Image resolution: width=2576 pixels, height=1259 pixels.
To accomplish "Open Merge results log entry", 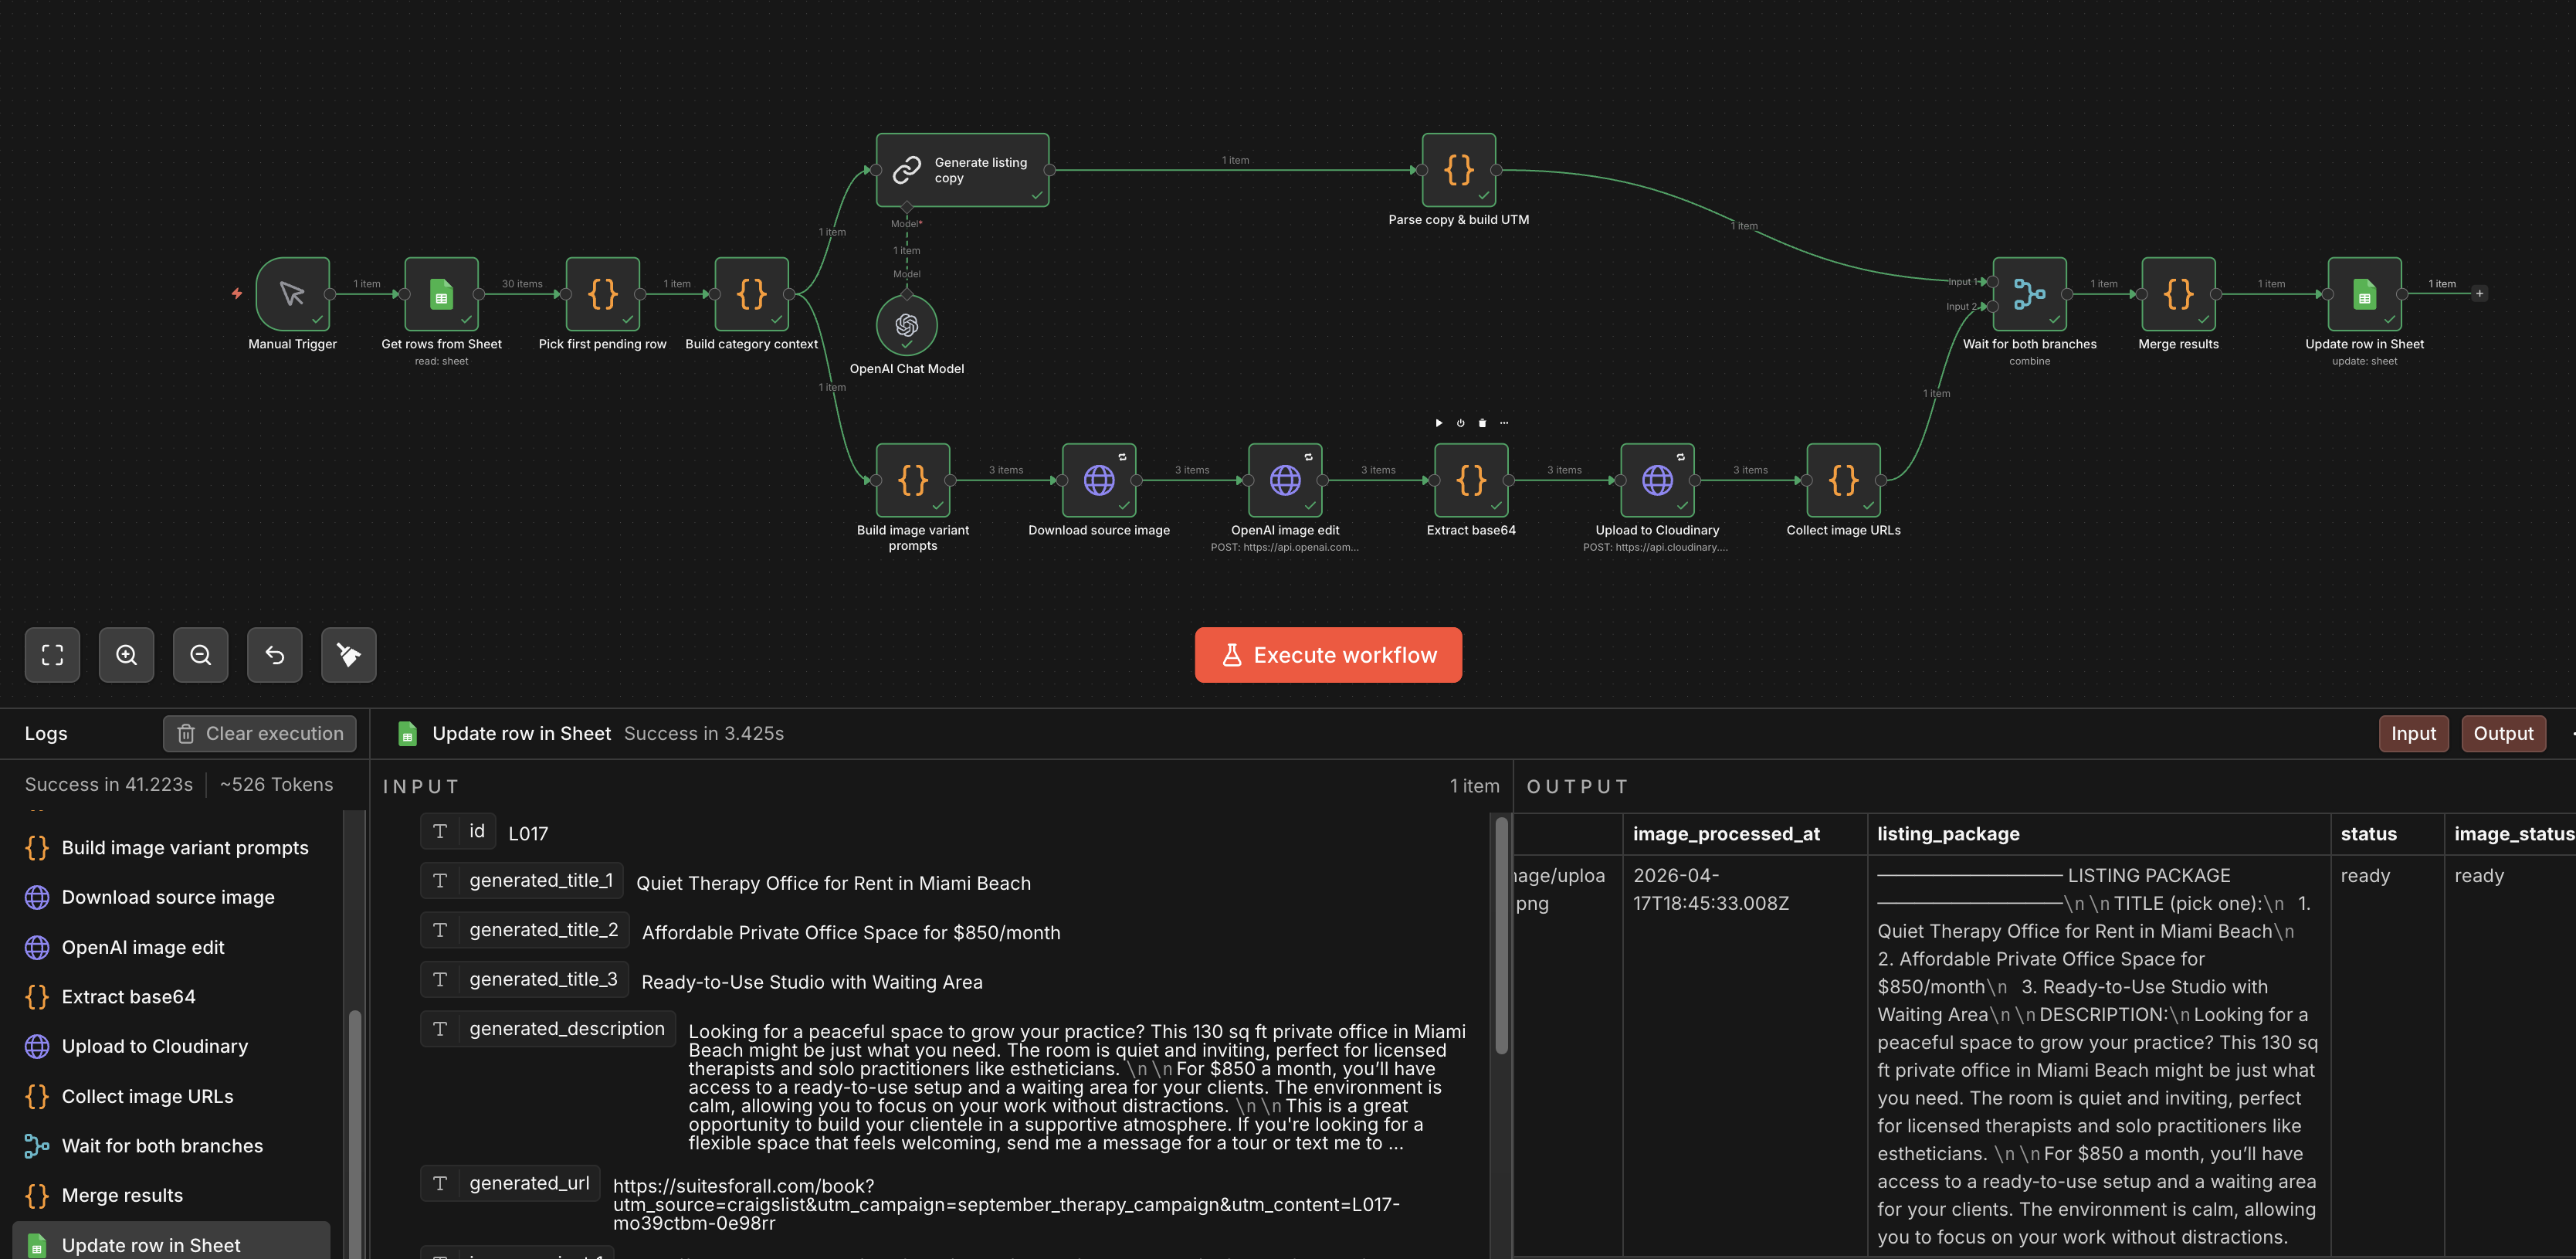I will tap(171, 1195).
